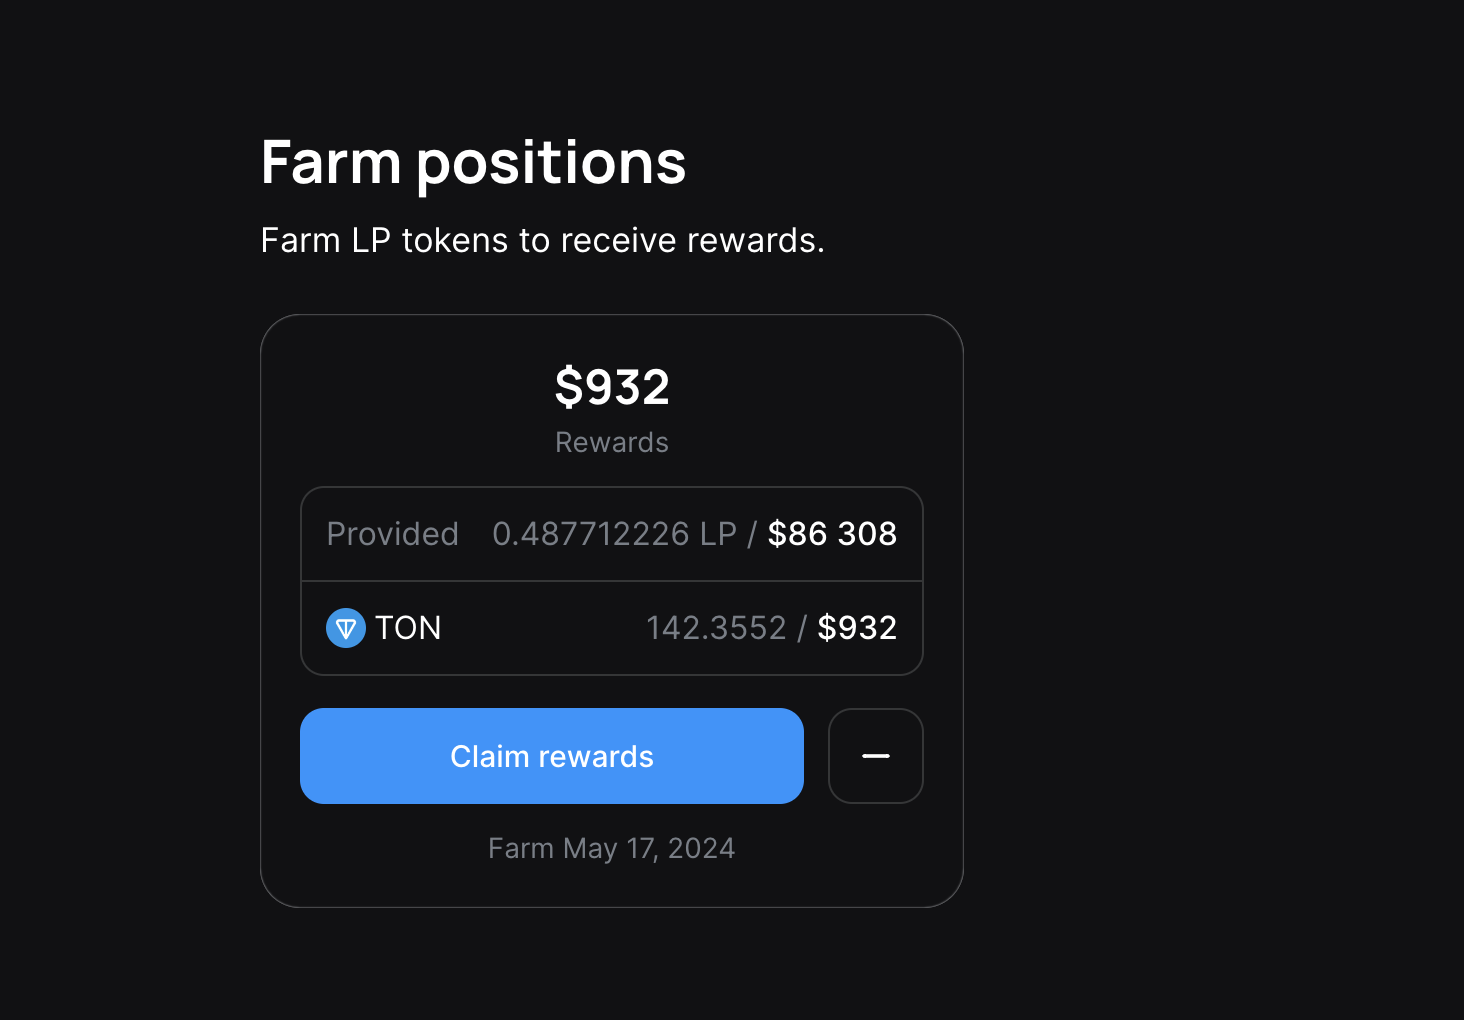Viewport: 1464px width, 1020px height.
Task: Click the LP unit text in Provided row
Action: (x=718, y=534)
